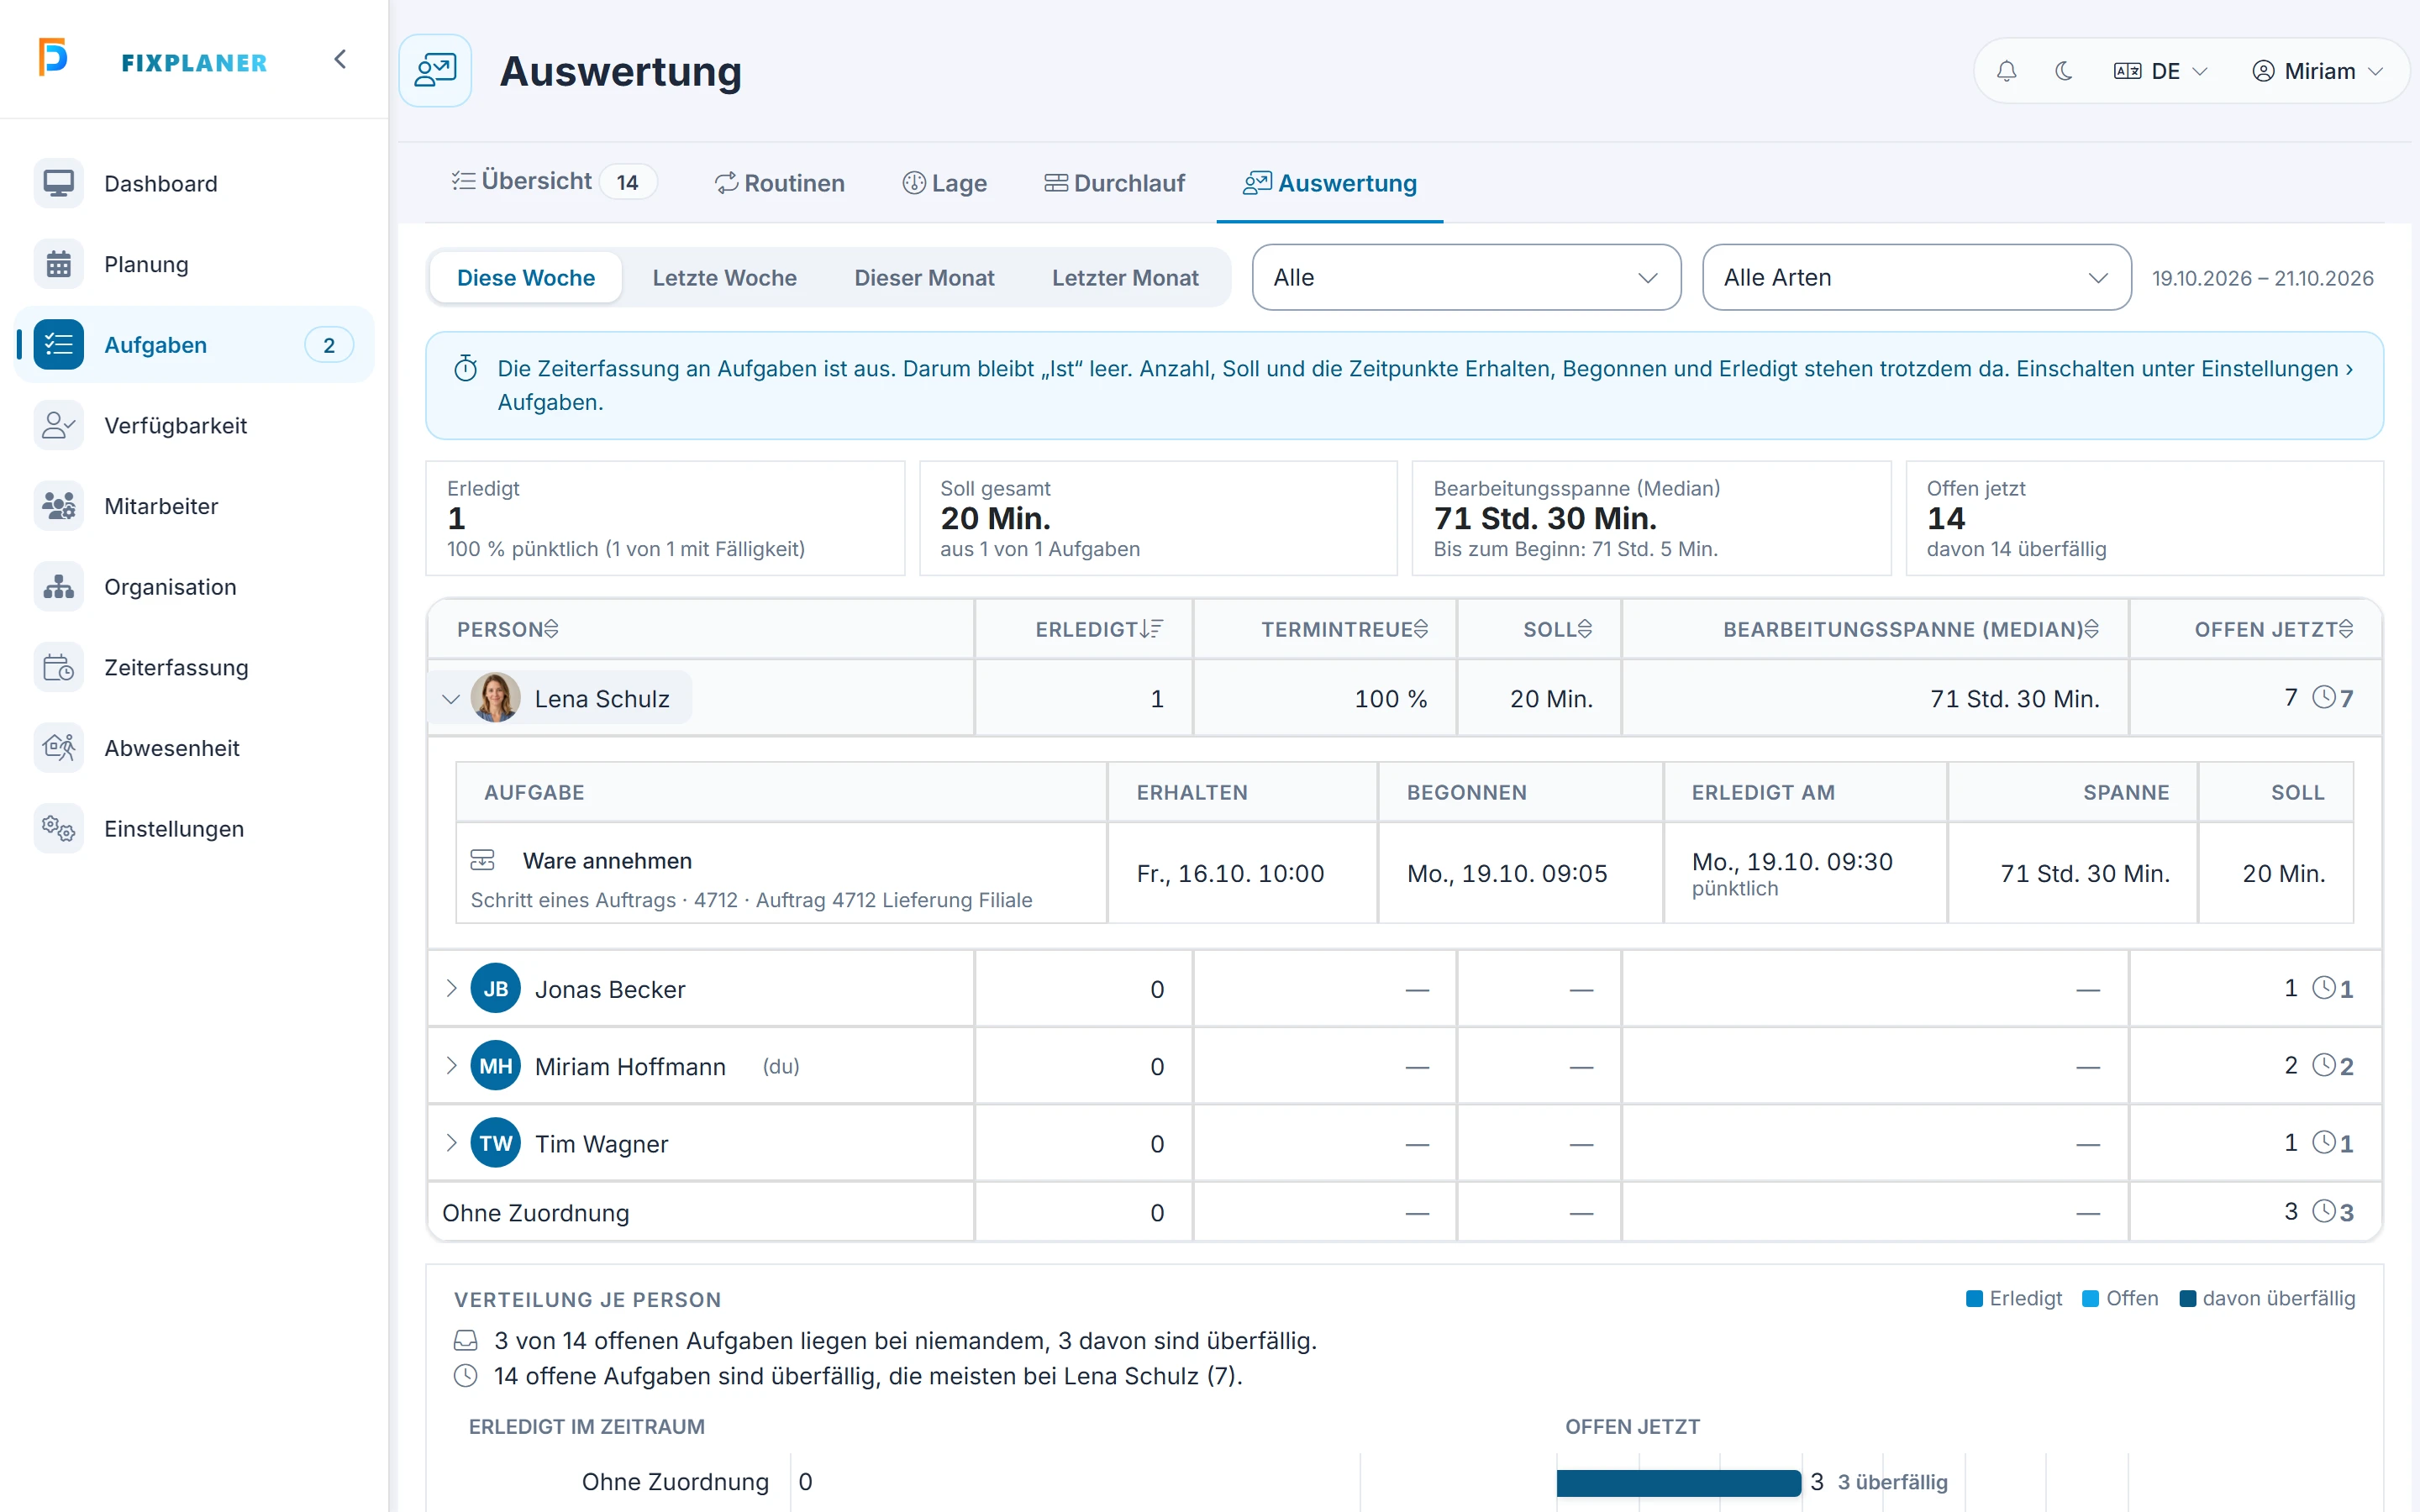Click order-step icon beside Ware annehmen
2420x1512 pixels.
[x=482, y=860]
